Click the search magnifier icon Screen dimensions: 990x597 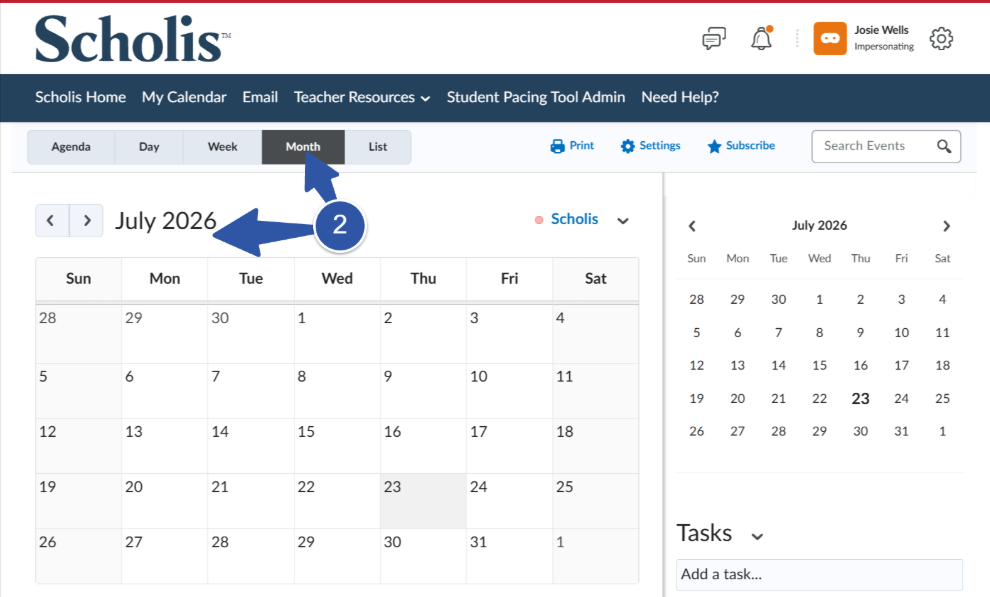click(x=944, y=146)
